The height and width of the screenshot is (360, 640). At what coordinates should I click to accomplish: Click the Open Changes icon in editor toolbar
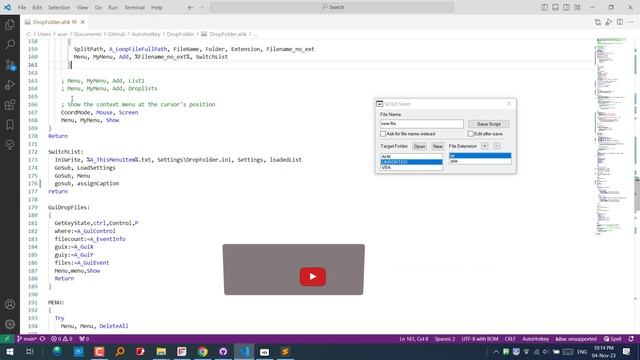tap(598, 22)
